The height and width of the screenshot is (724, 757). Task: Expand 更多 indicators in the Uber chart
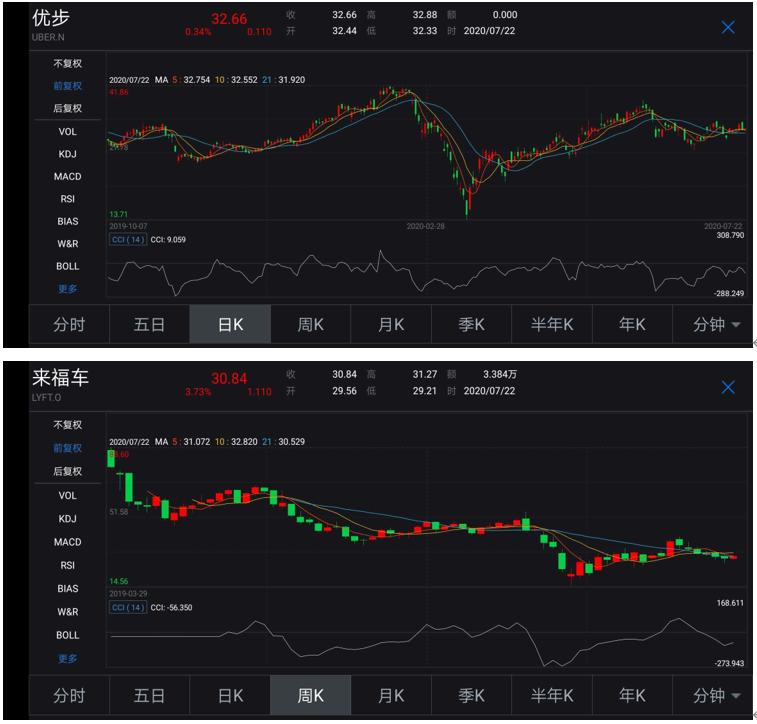tap(68, 289)
